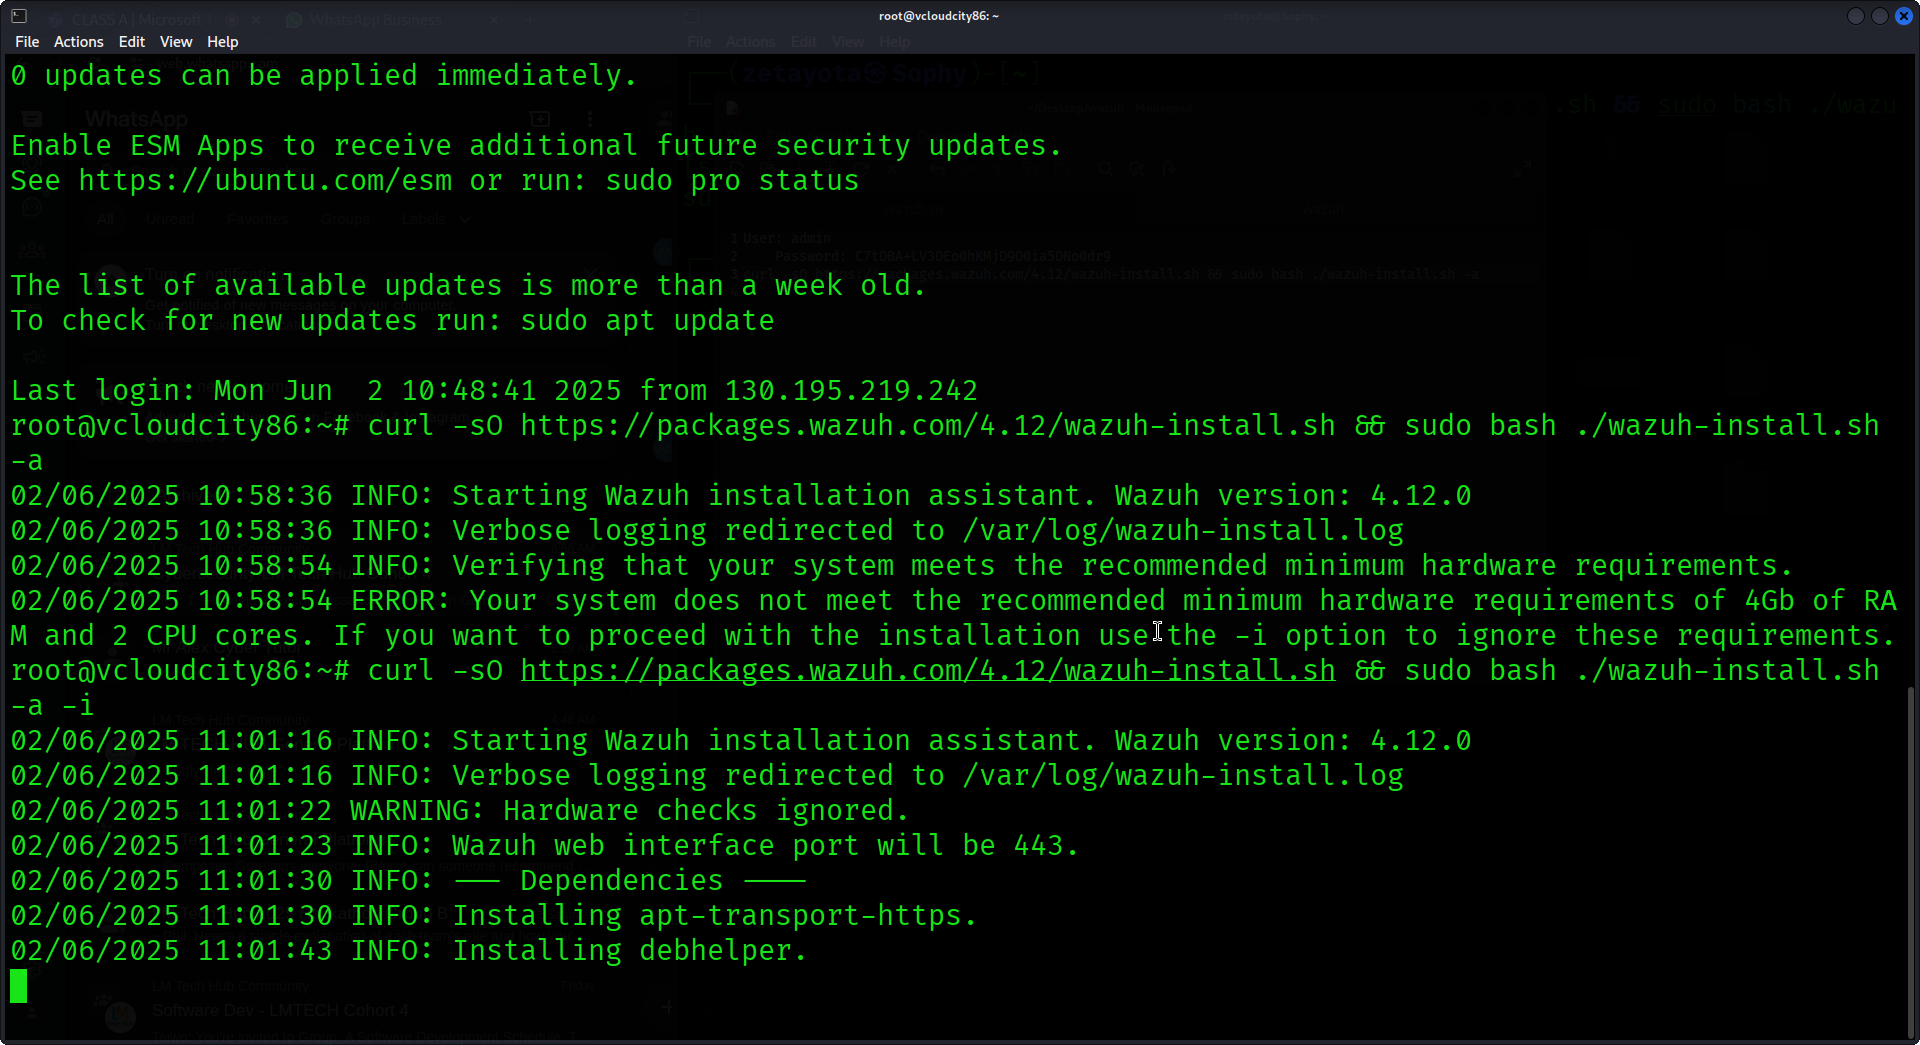
Task: Click the line "Installing debhelper."
Action: click(x=629, y=951)
